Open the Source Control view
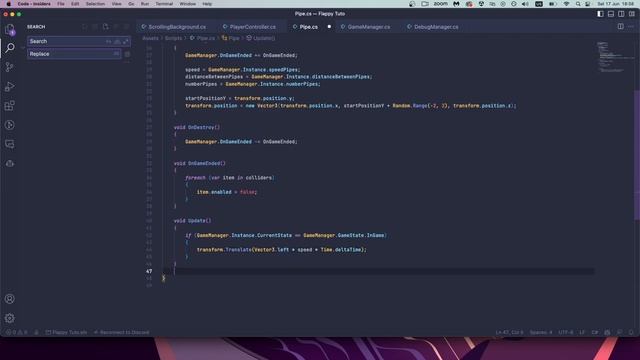Image resolution: width=640 pixels, height=360 pixels. 10,67
